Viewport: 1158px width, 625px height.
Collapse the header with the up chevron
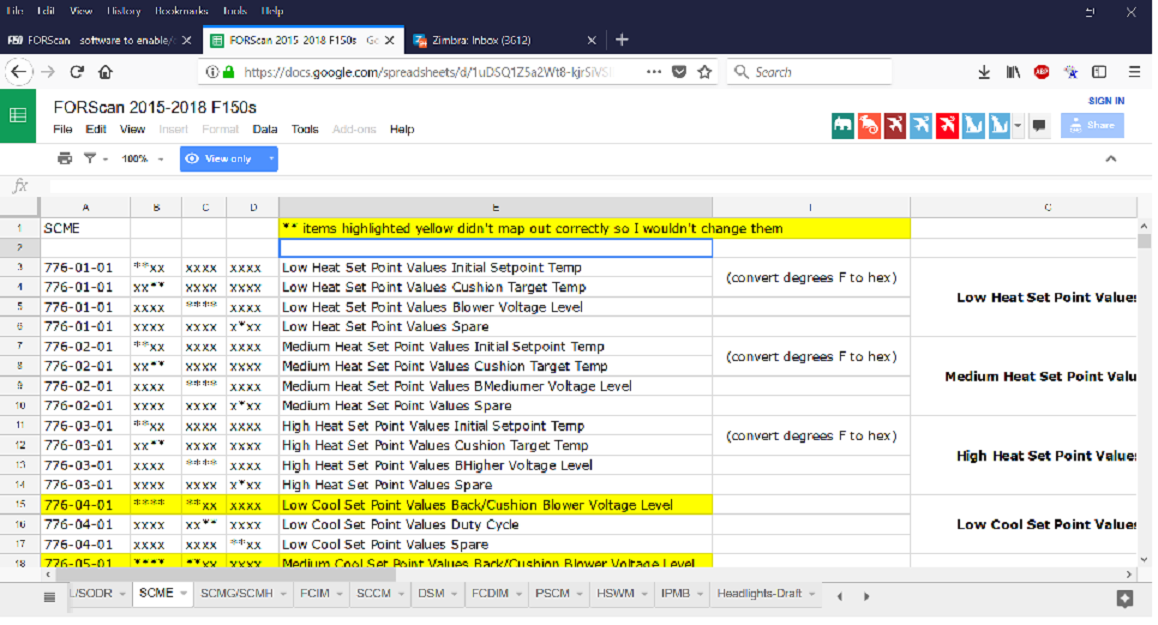tap(1110, 159)
